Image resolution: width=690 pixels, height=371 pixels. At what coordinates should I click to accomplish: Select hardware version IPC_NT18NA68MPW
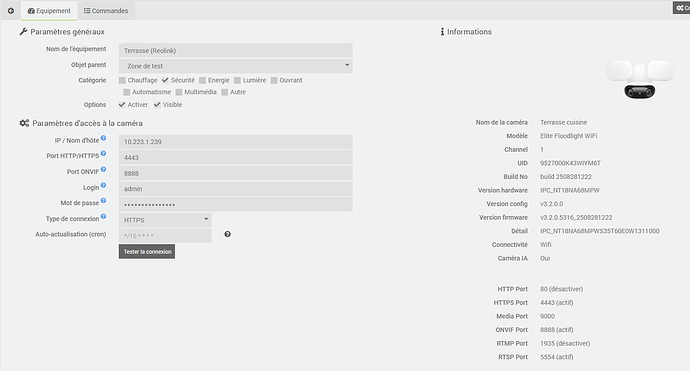(x=570, y=190)
